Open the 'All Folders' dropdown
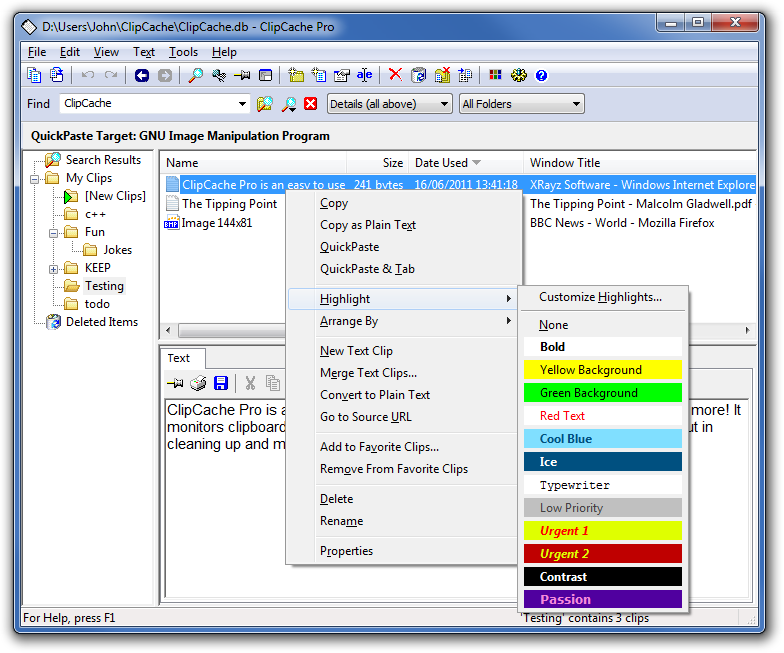The width and height of the screenshot is (784, 653). [576, 104]
